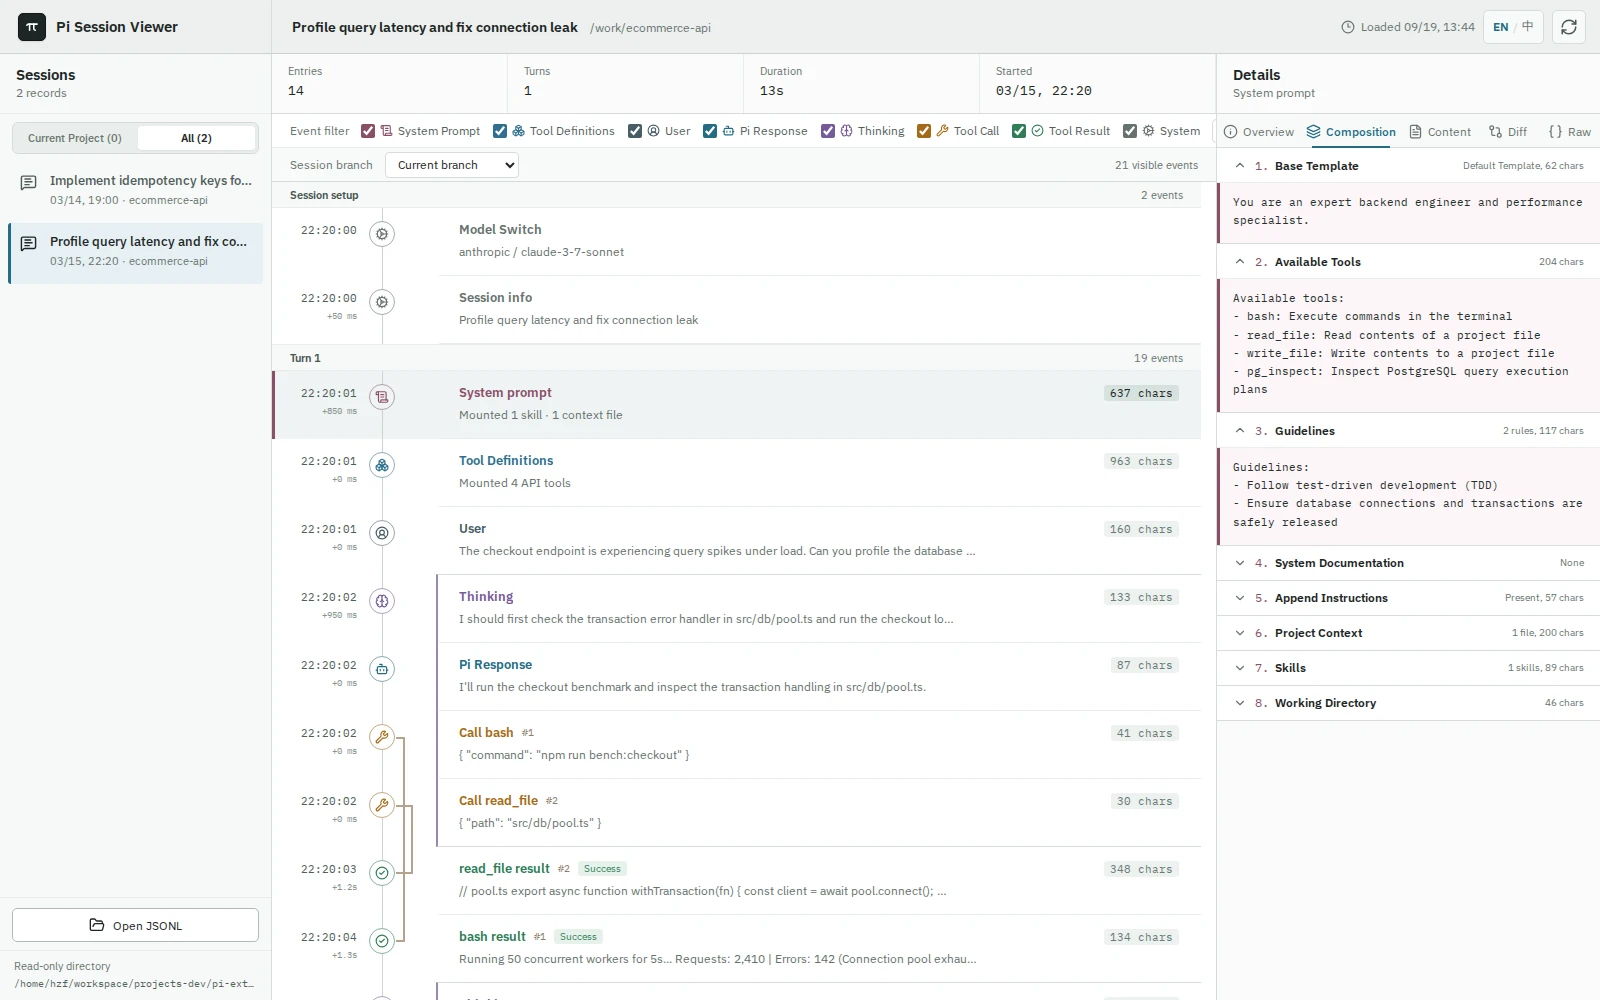Click the Thinking event timeline node icon
This screenshot has width=1600, height=1000.
382,601
